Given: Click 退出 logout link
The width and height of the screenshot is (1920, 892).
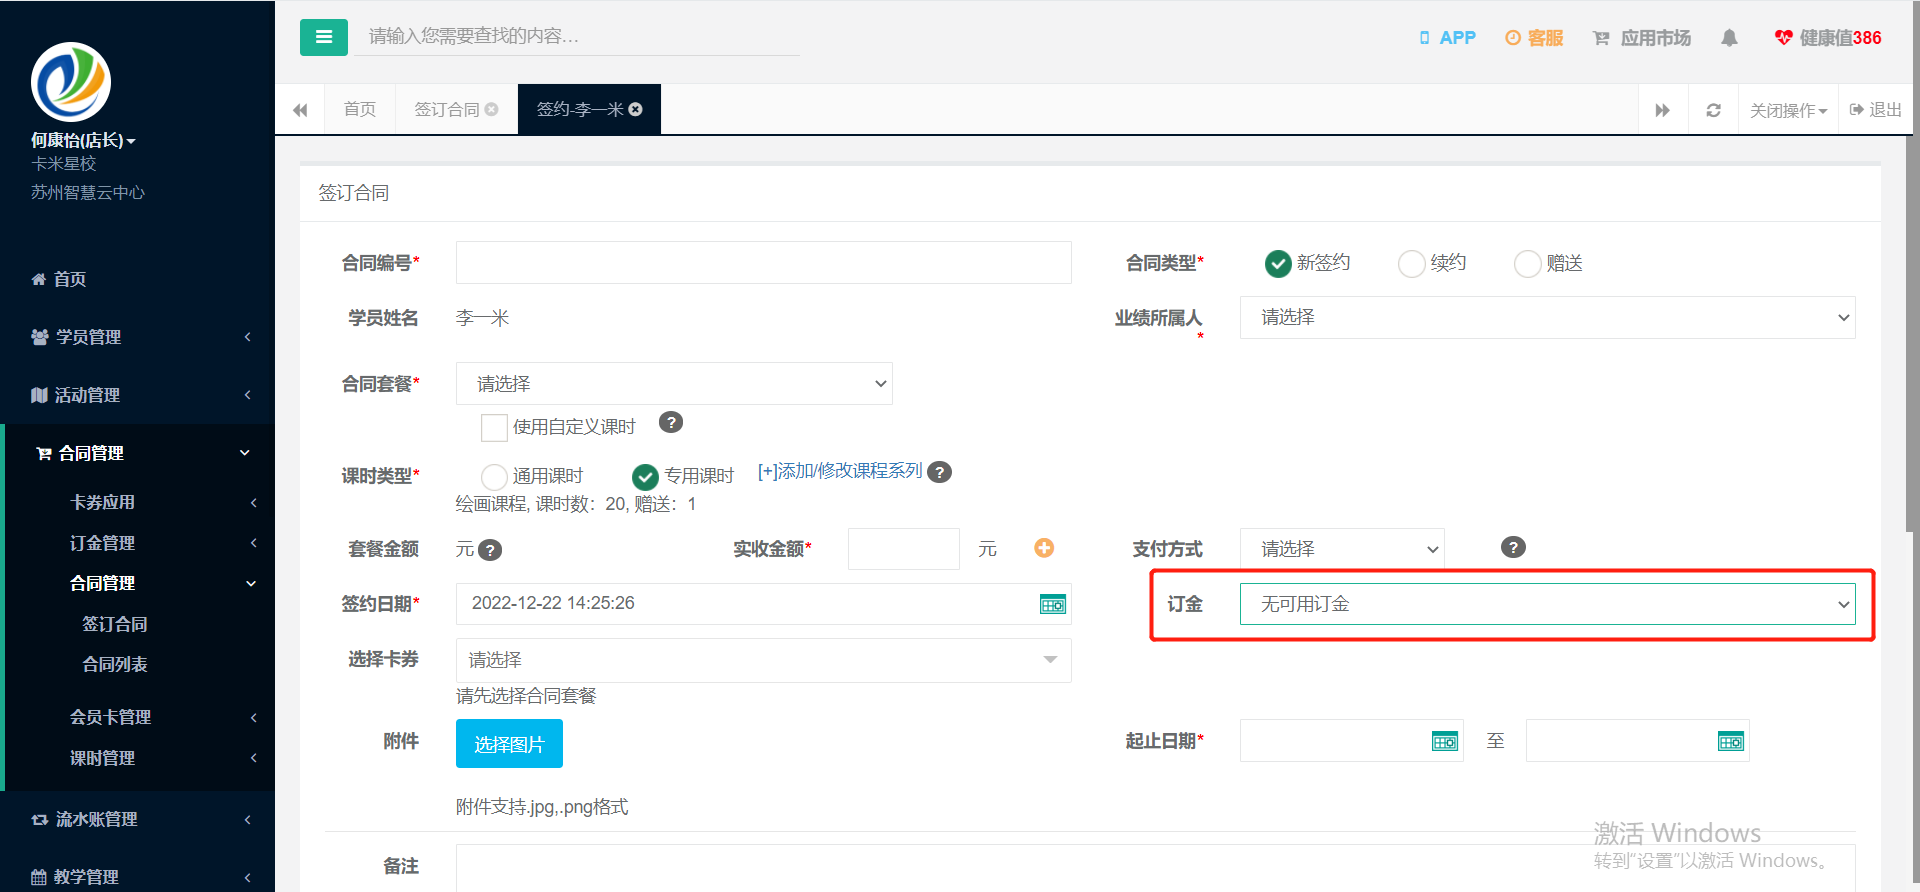Looking at the screenshot, I should (x=1876, y=110).
